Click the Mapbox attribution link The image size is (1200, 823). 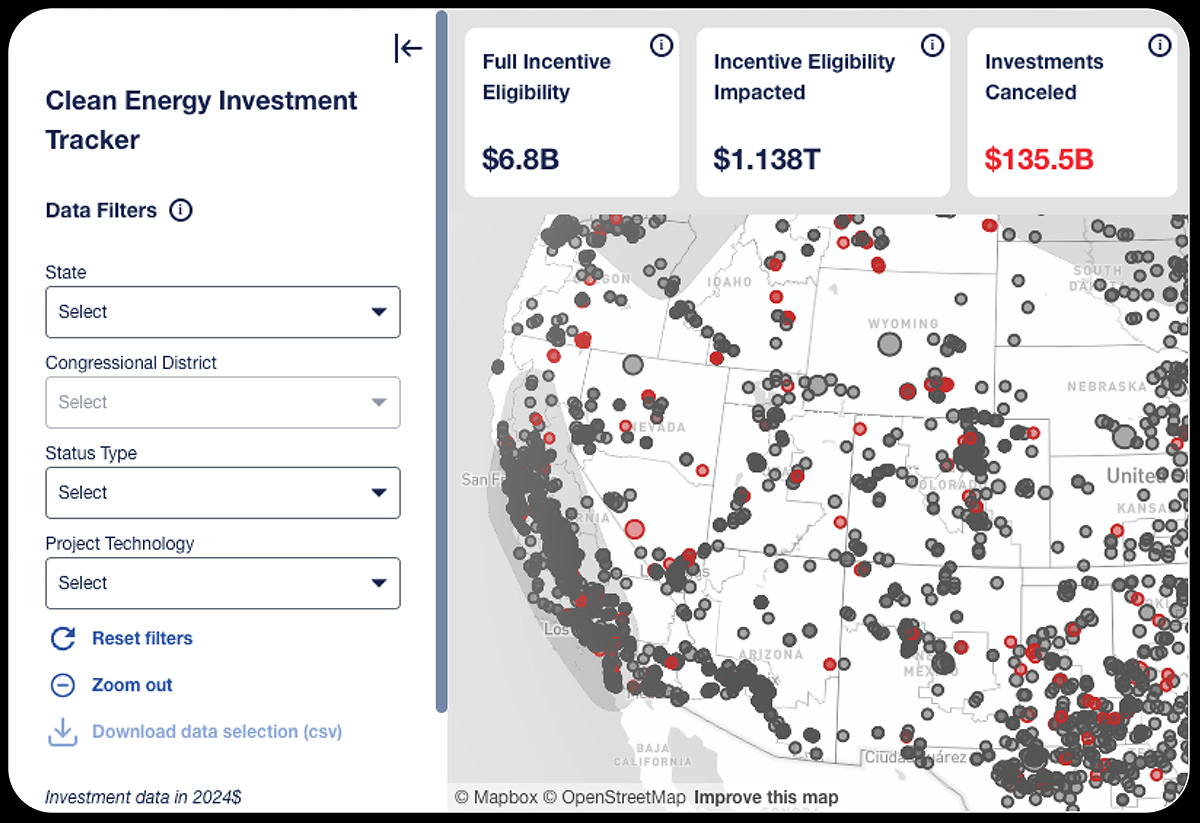tap(496, 798)
